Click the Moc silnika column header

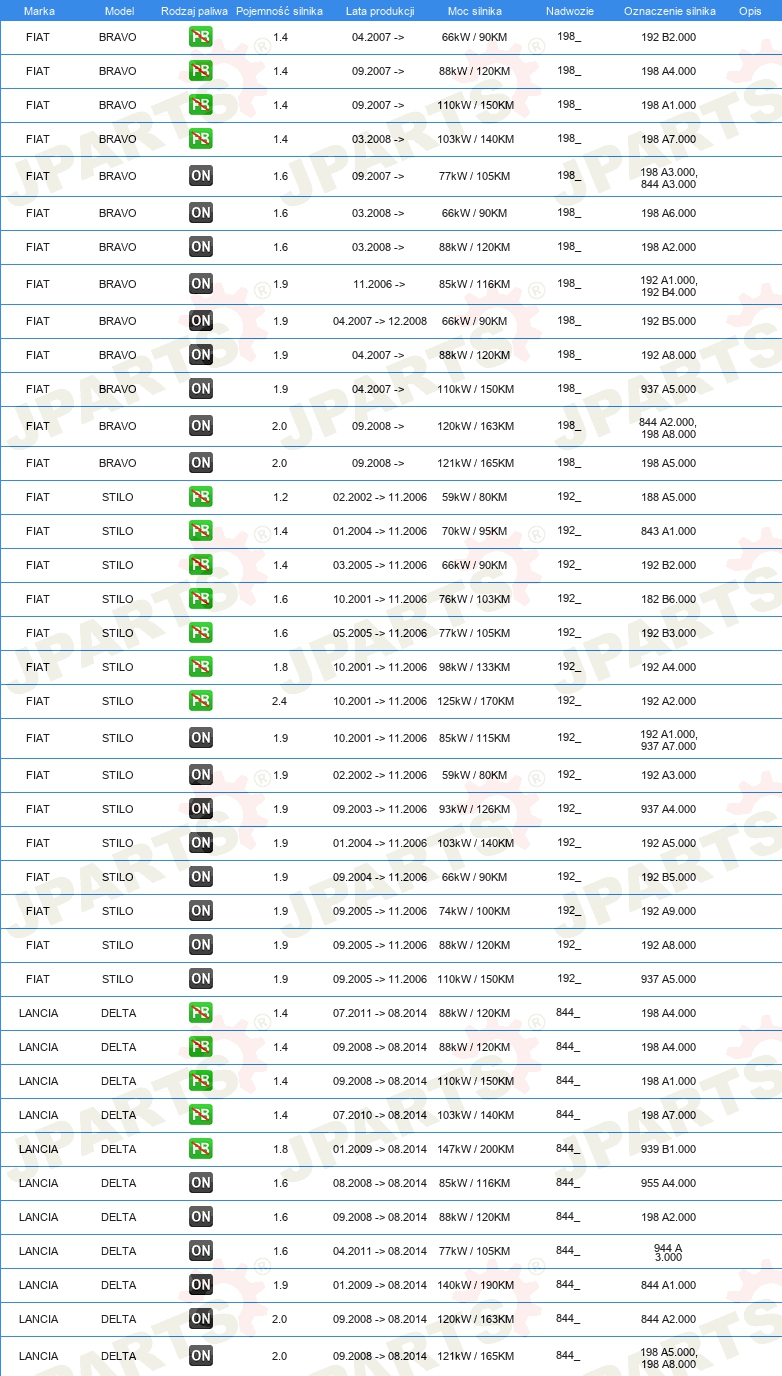tap(475, 11)
